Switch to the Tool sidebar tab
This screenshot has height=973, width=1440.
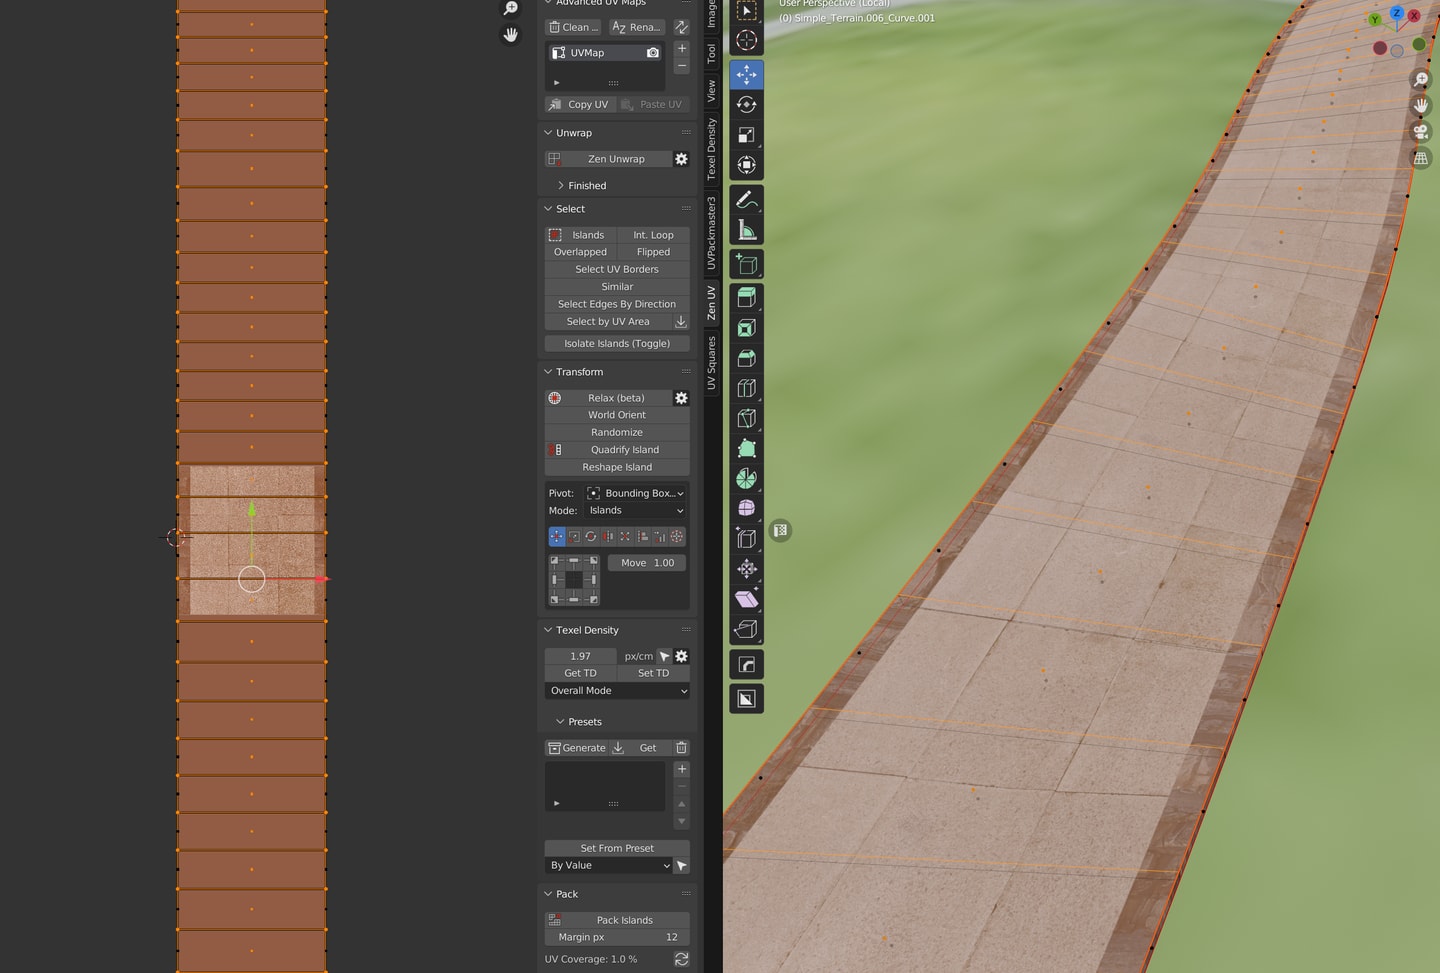coord(712,53)
